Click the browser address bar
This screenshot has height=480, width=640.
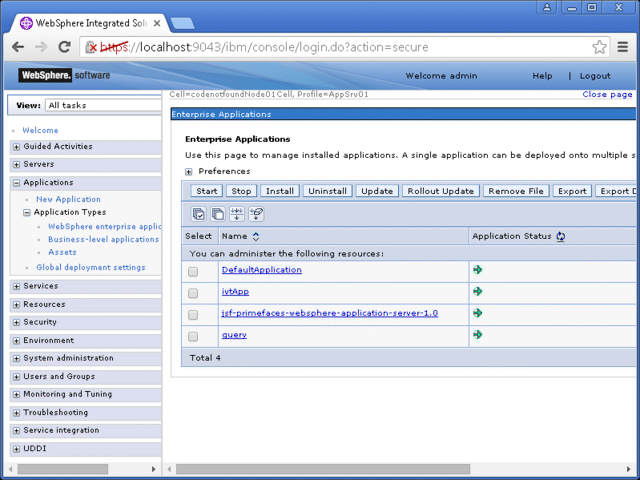[340, 47]
